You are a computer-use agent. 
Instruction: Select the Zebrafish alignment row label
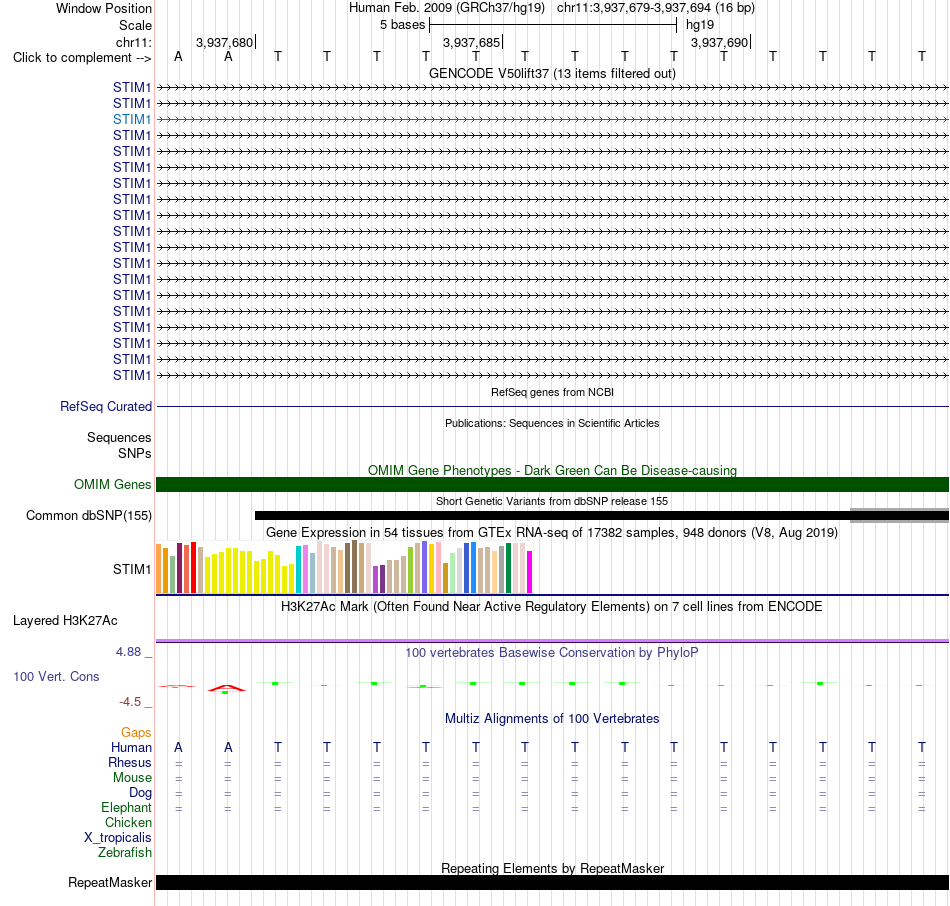[x=125, y=853]
